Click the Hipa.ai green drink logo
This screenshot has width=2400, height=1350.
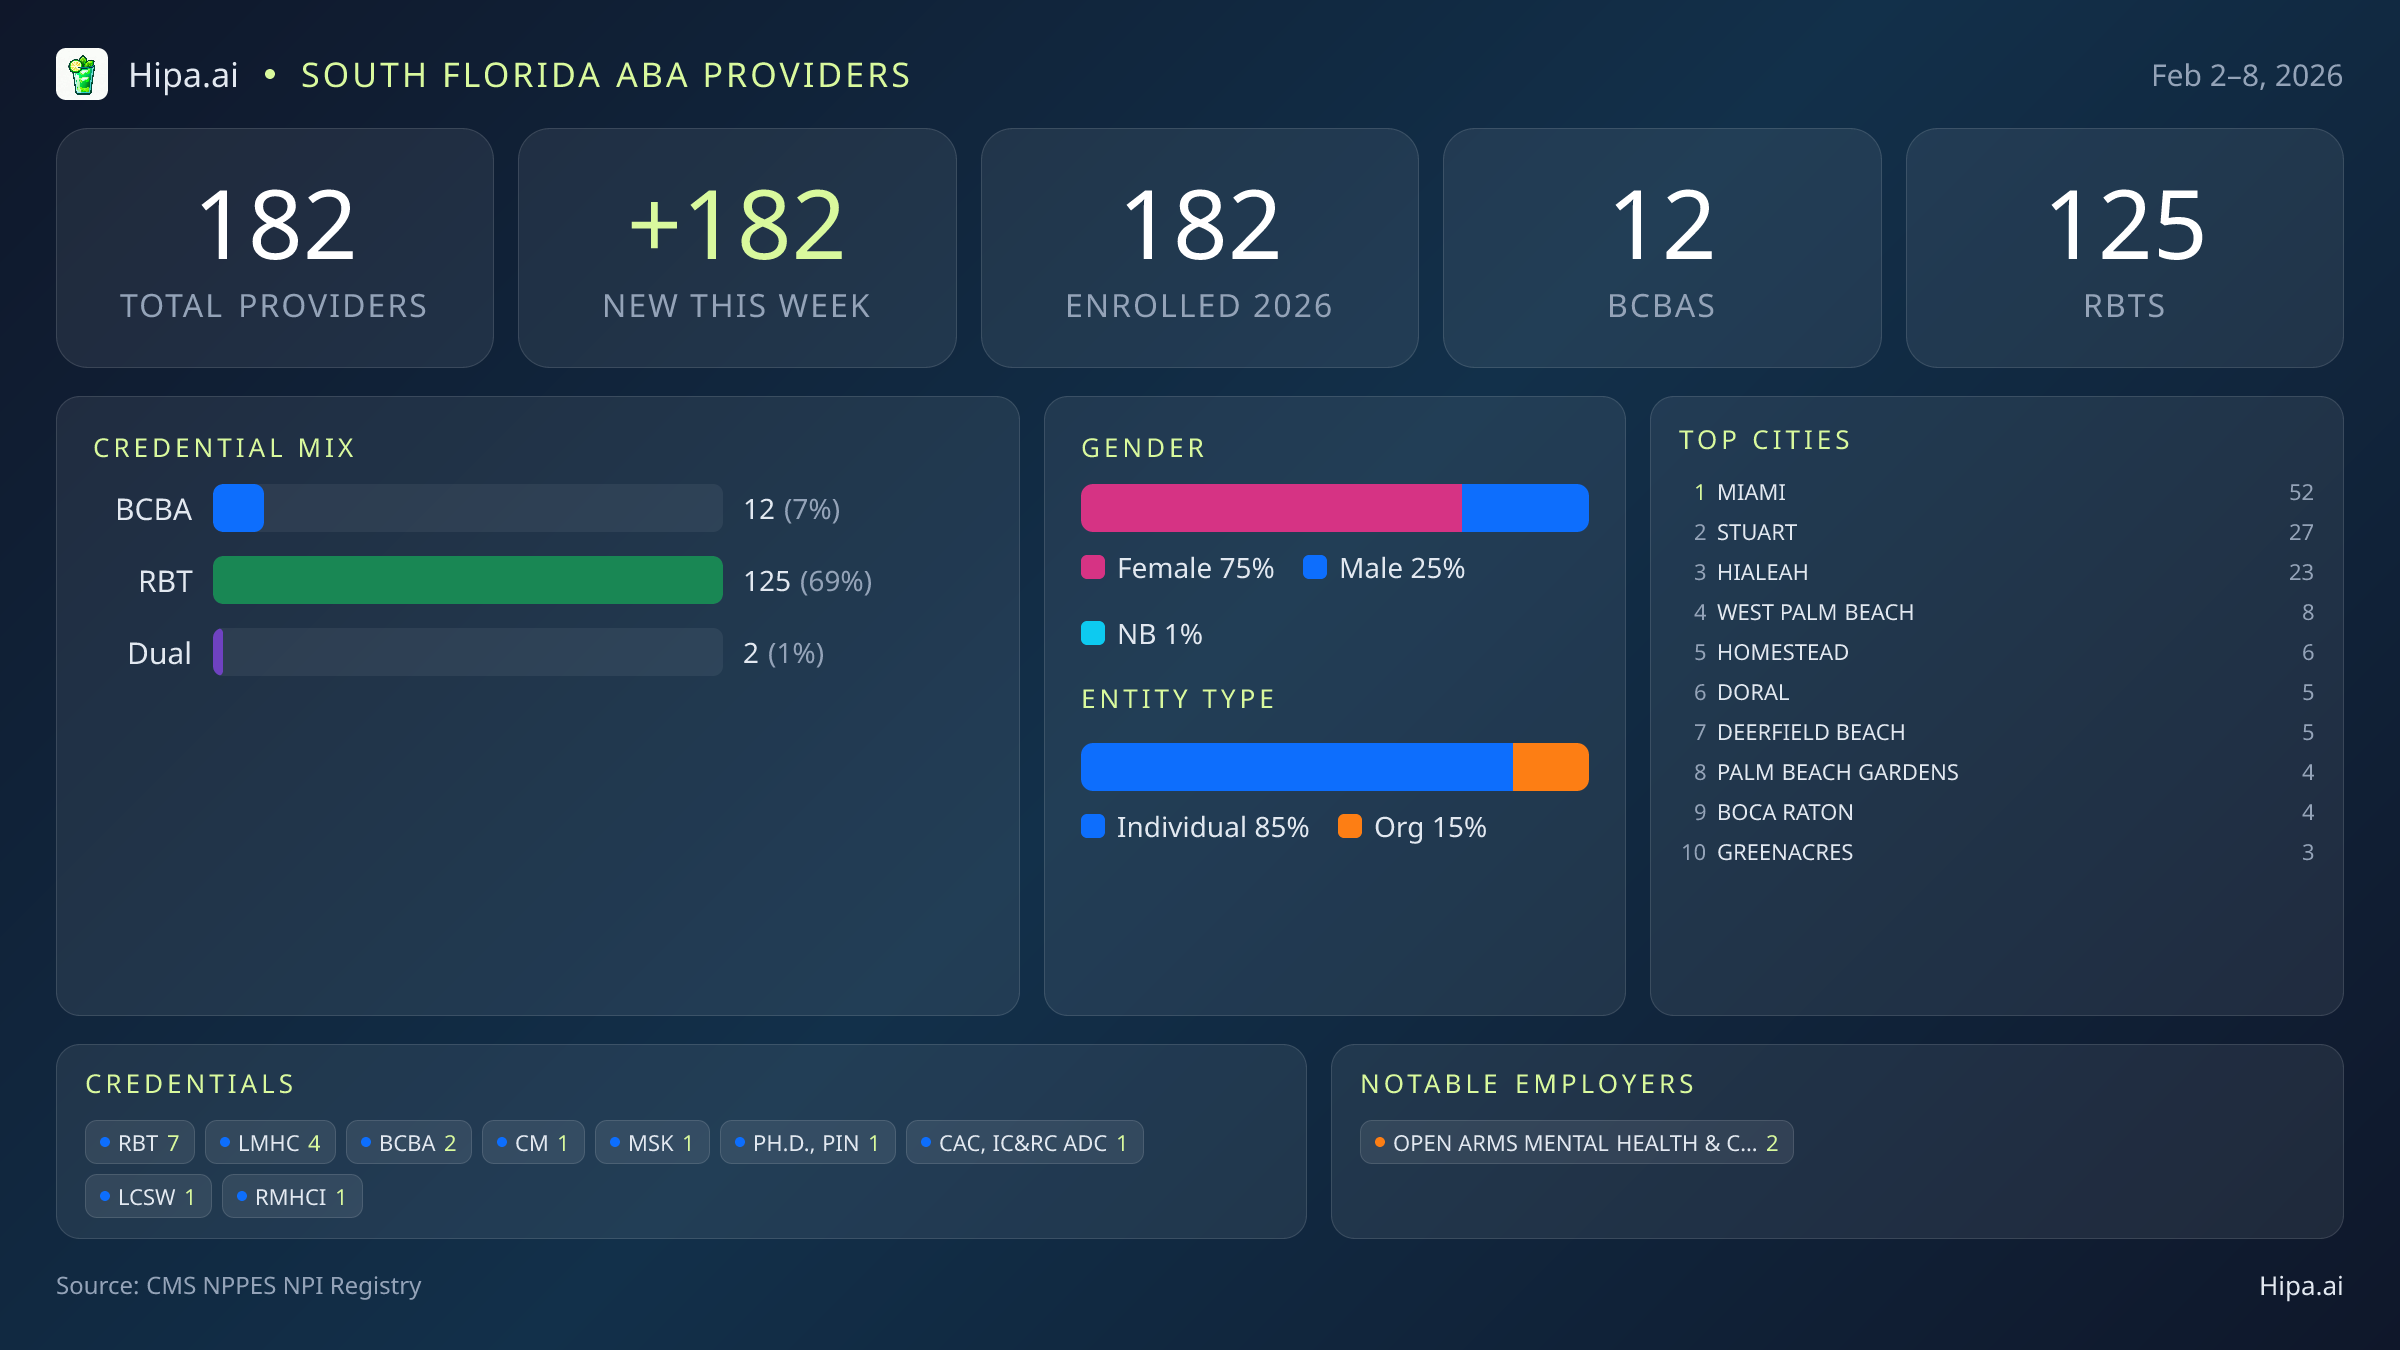tap(82, 74)
